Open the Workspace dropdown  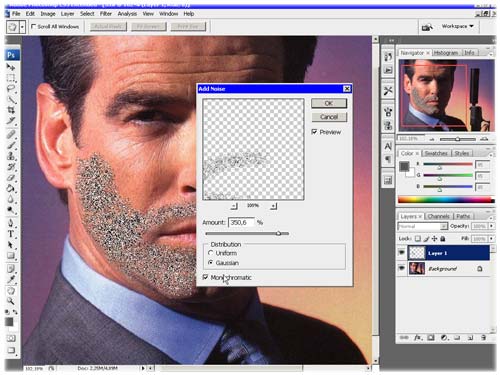(x=457, y=26)
